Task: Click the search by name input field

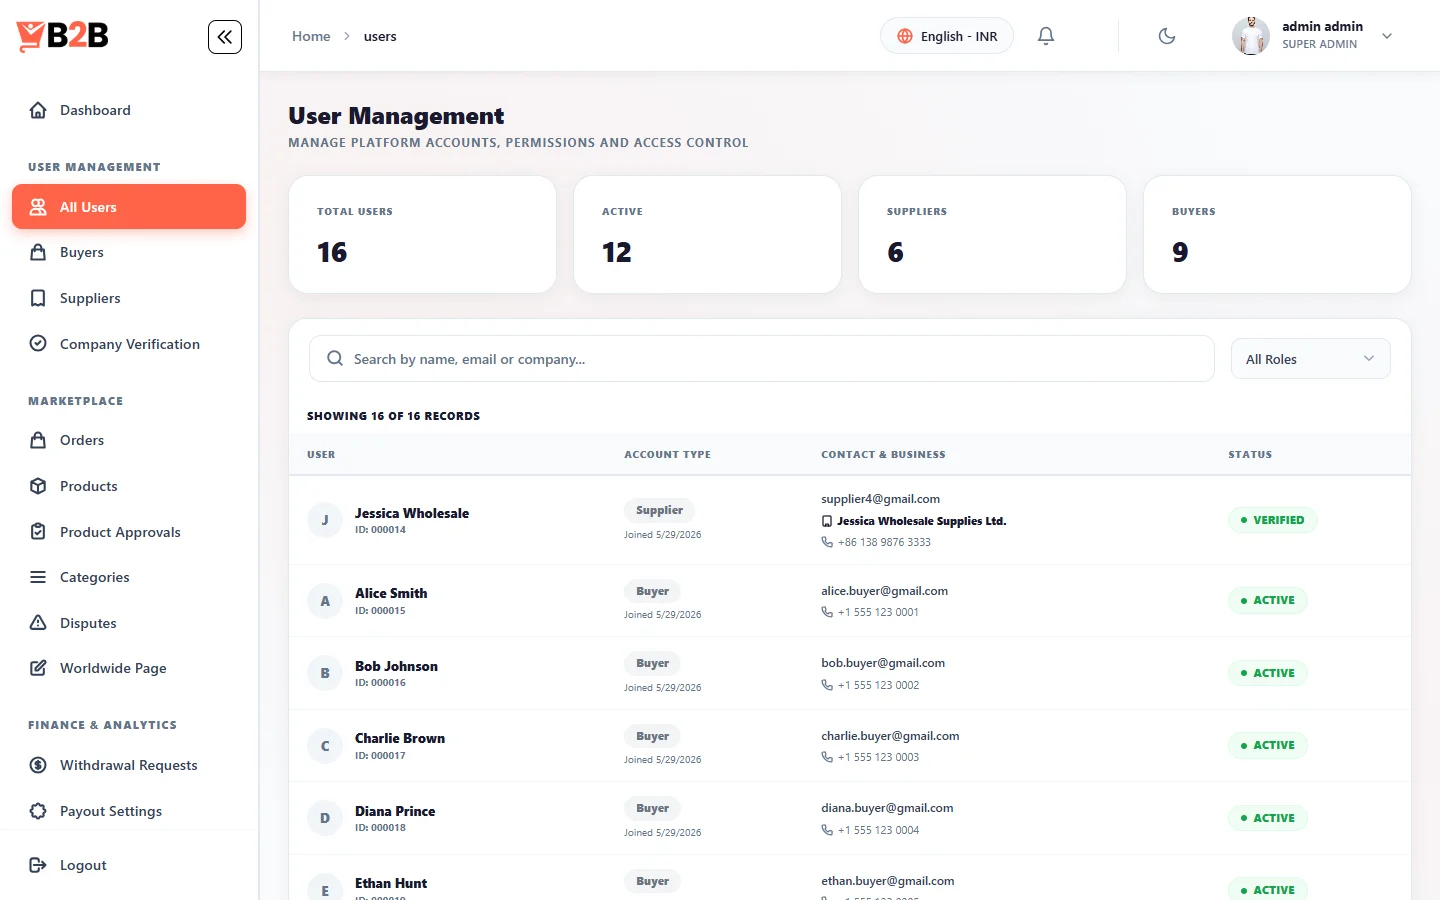Action: click(762, 359)
